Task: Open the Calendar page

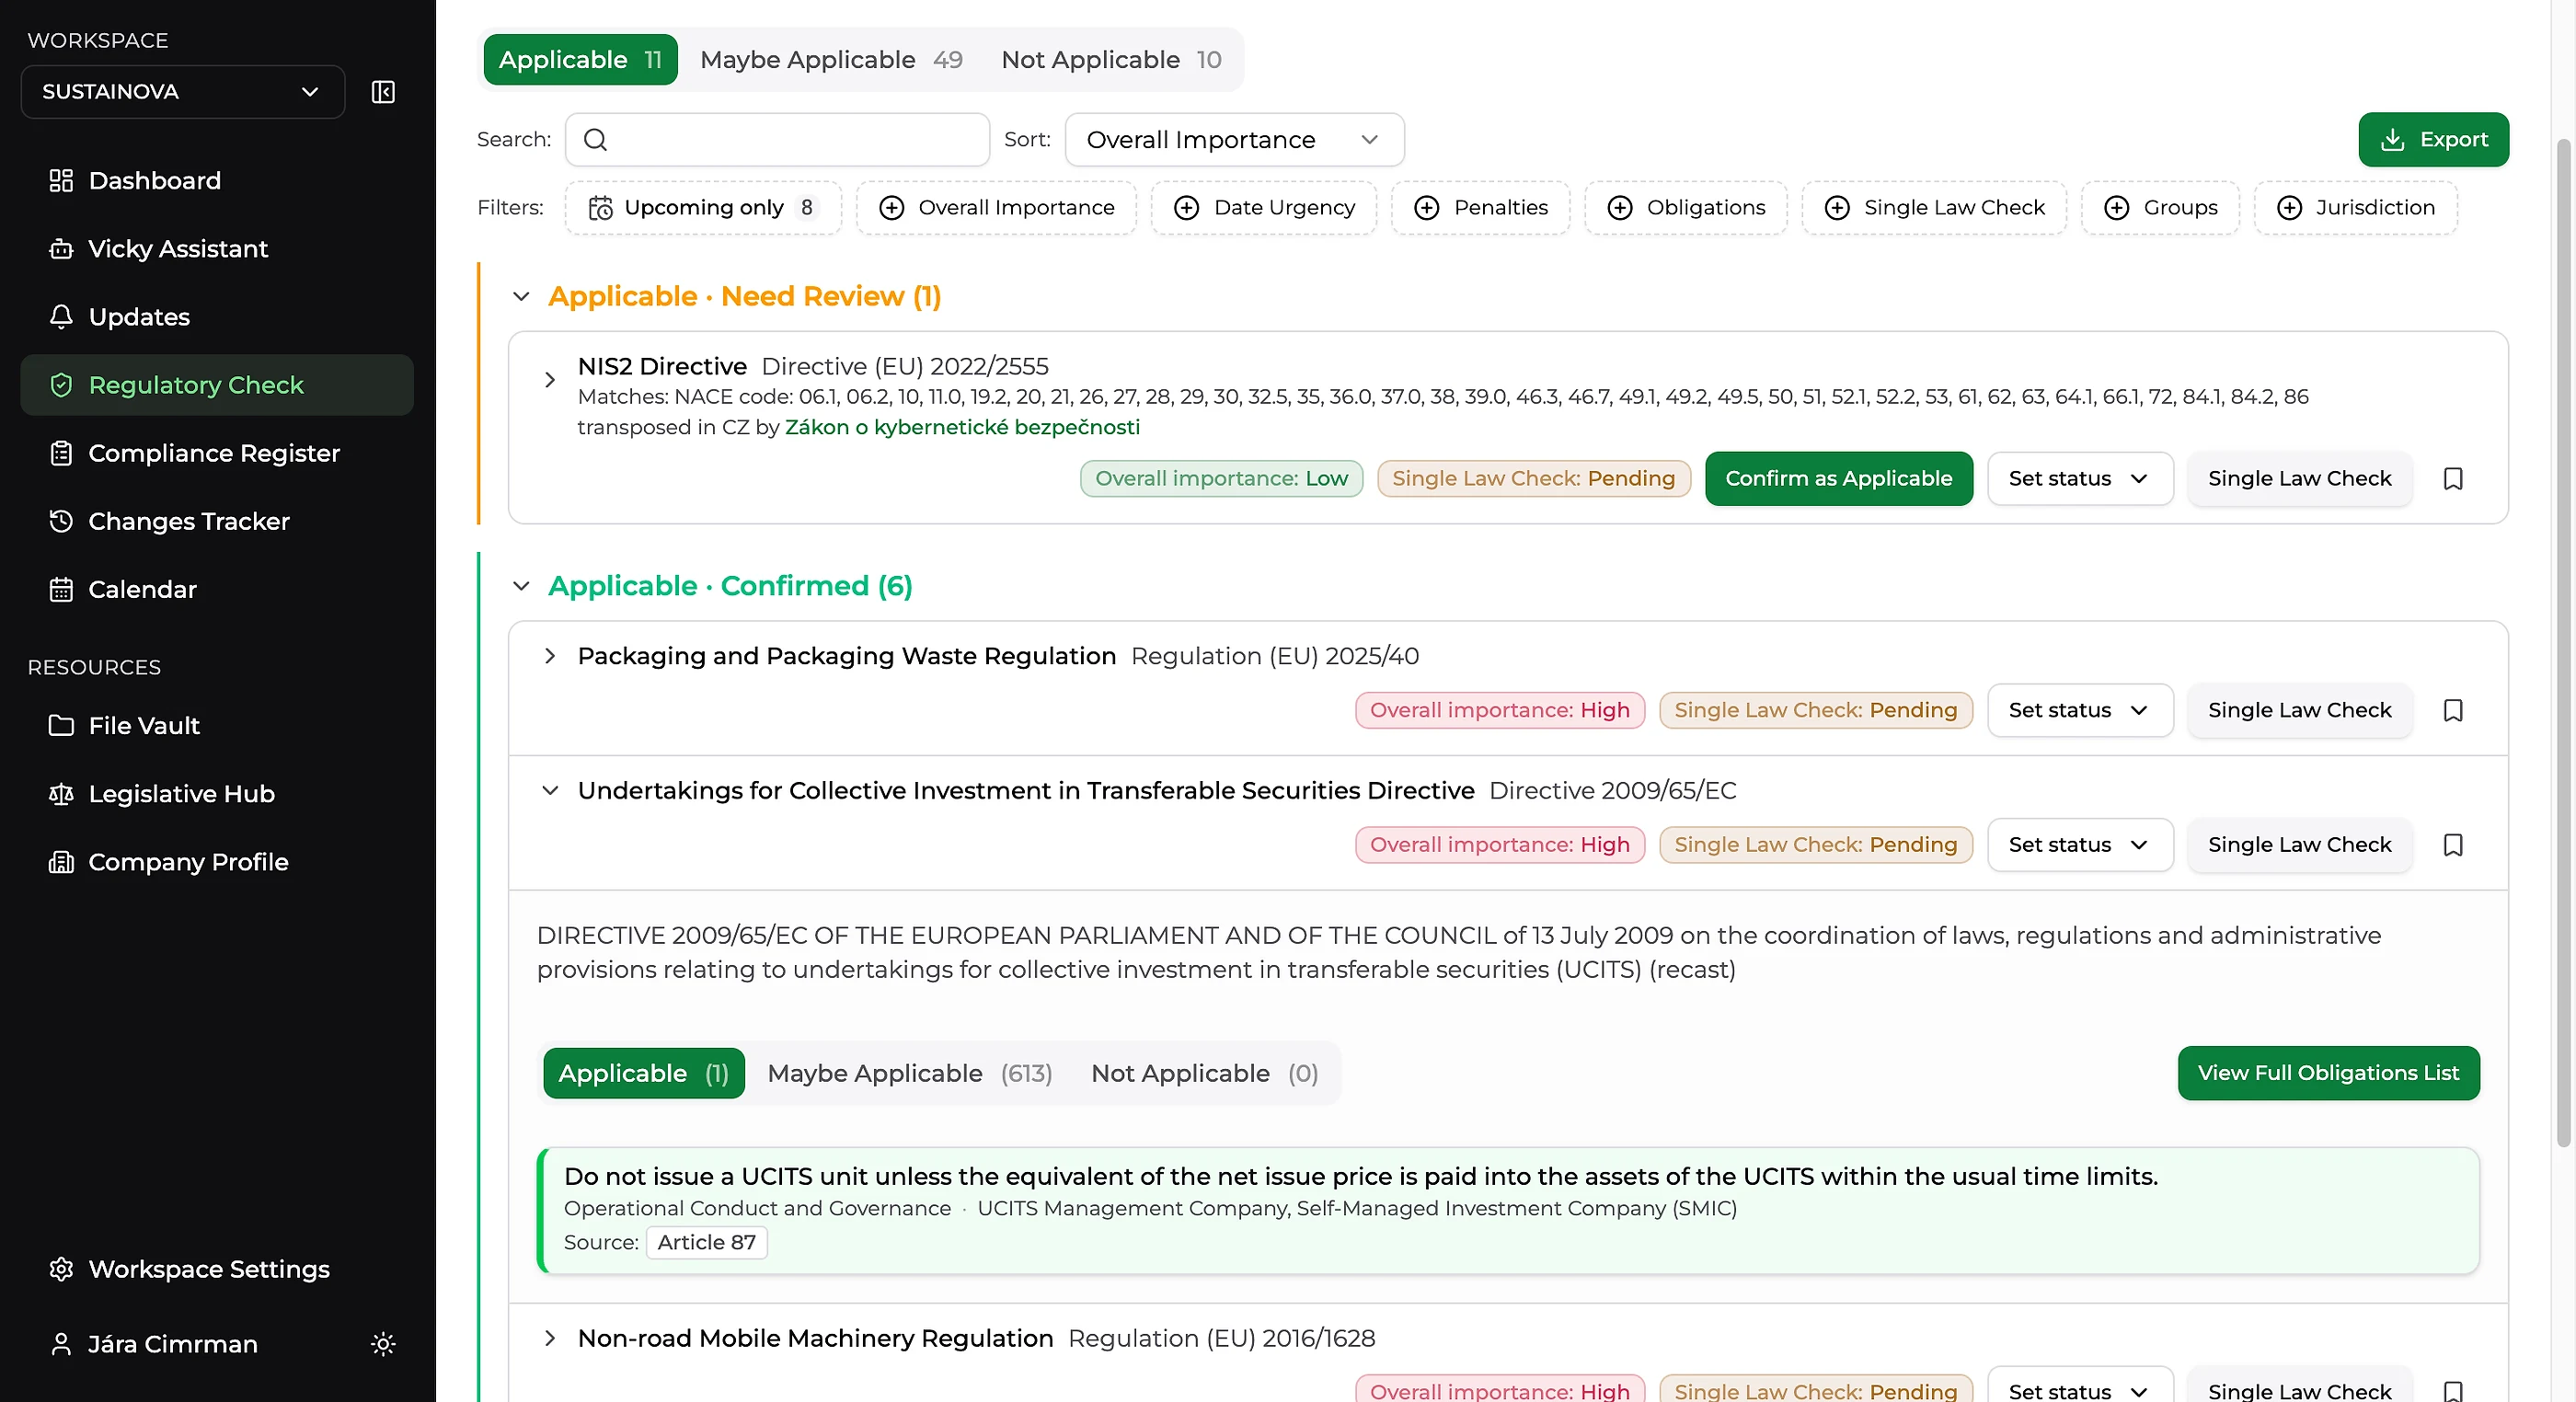Action: (x=217, y=589)
